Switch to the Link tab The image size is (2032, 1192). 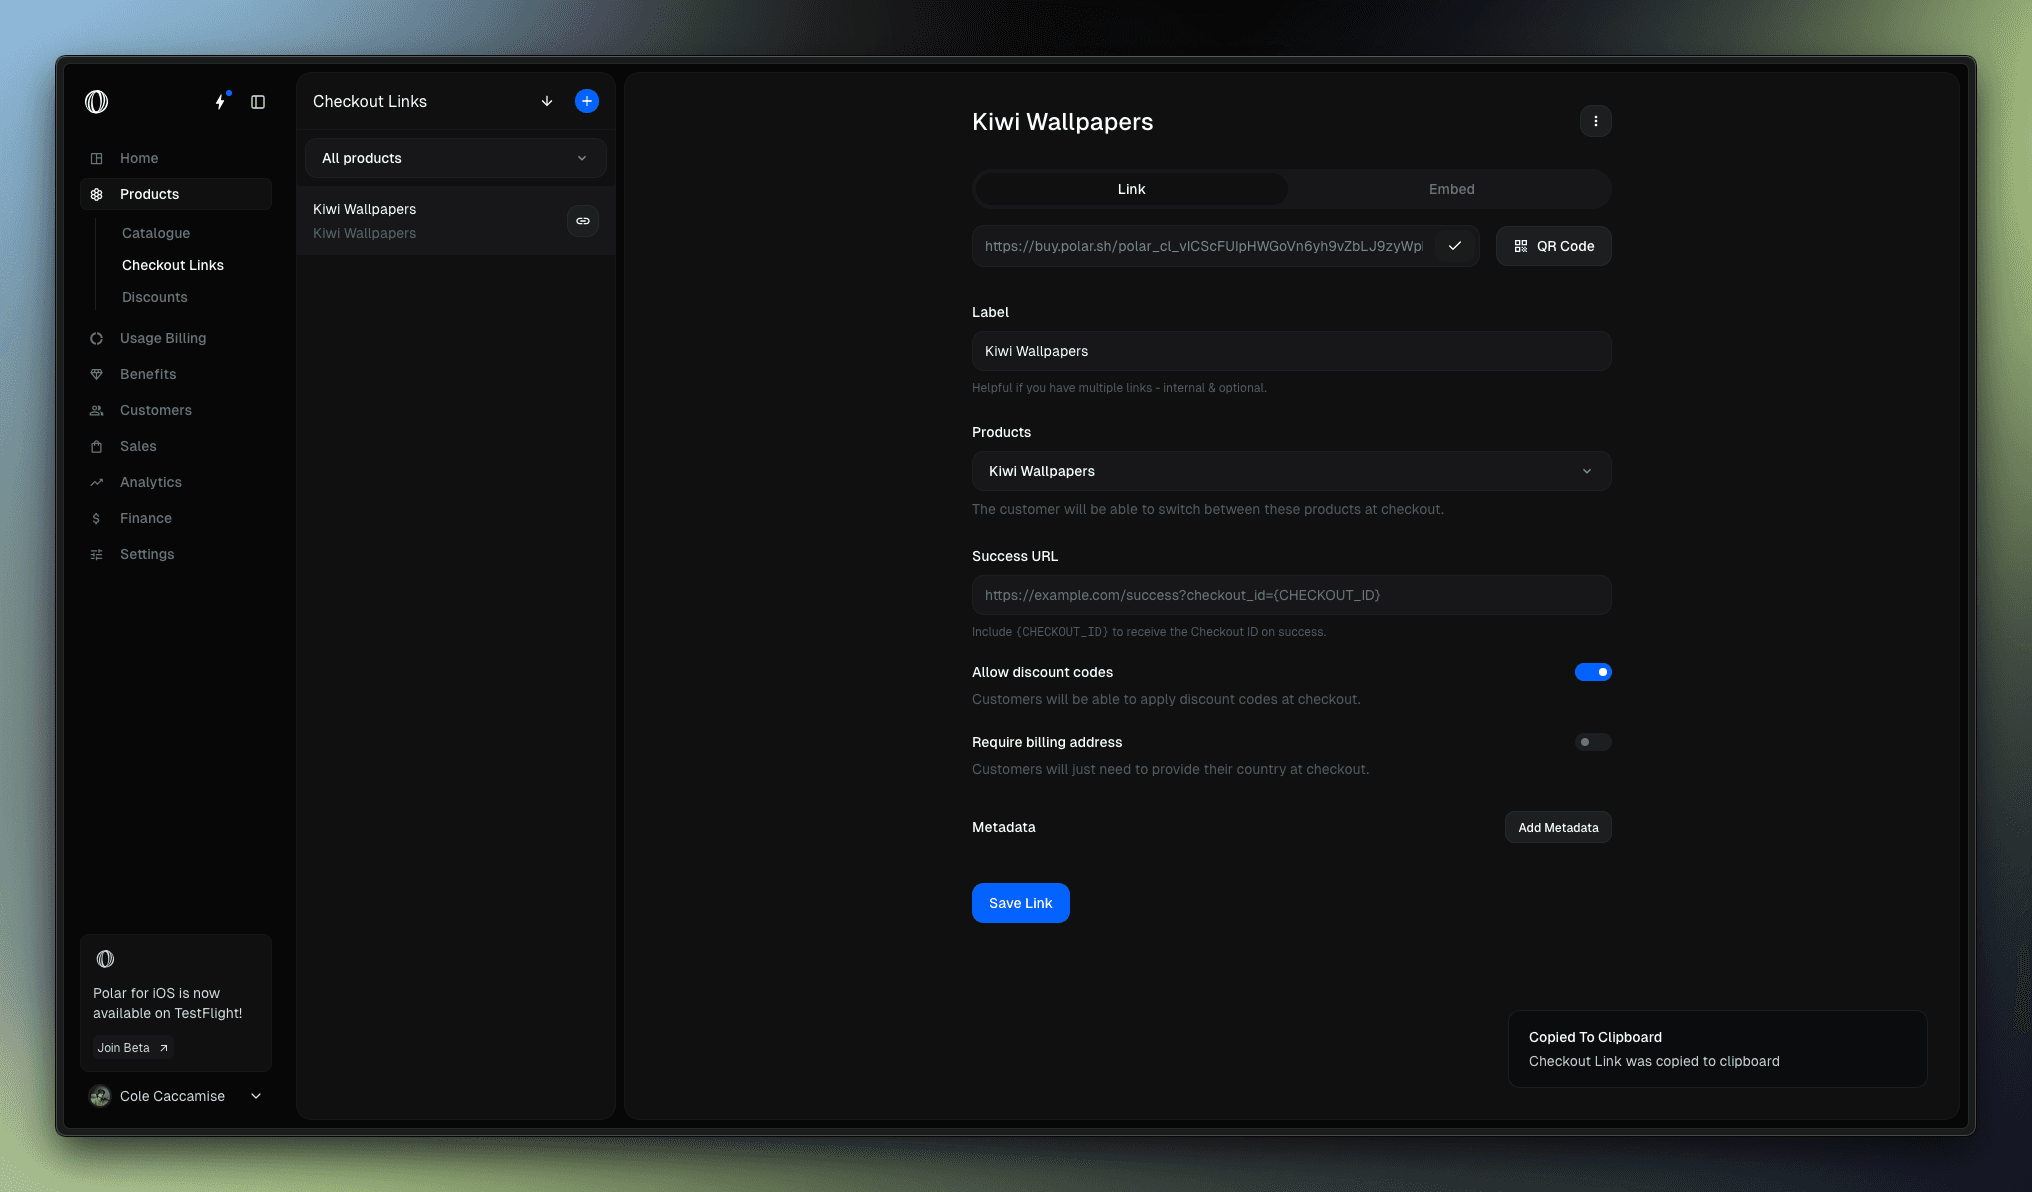pos(1132,189)
